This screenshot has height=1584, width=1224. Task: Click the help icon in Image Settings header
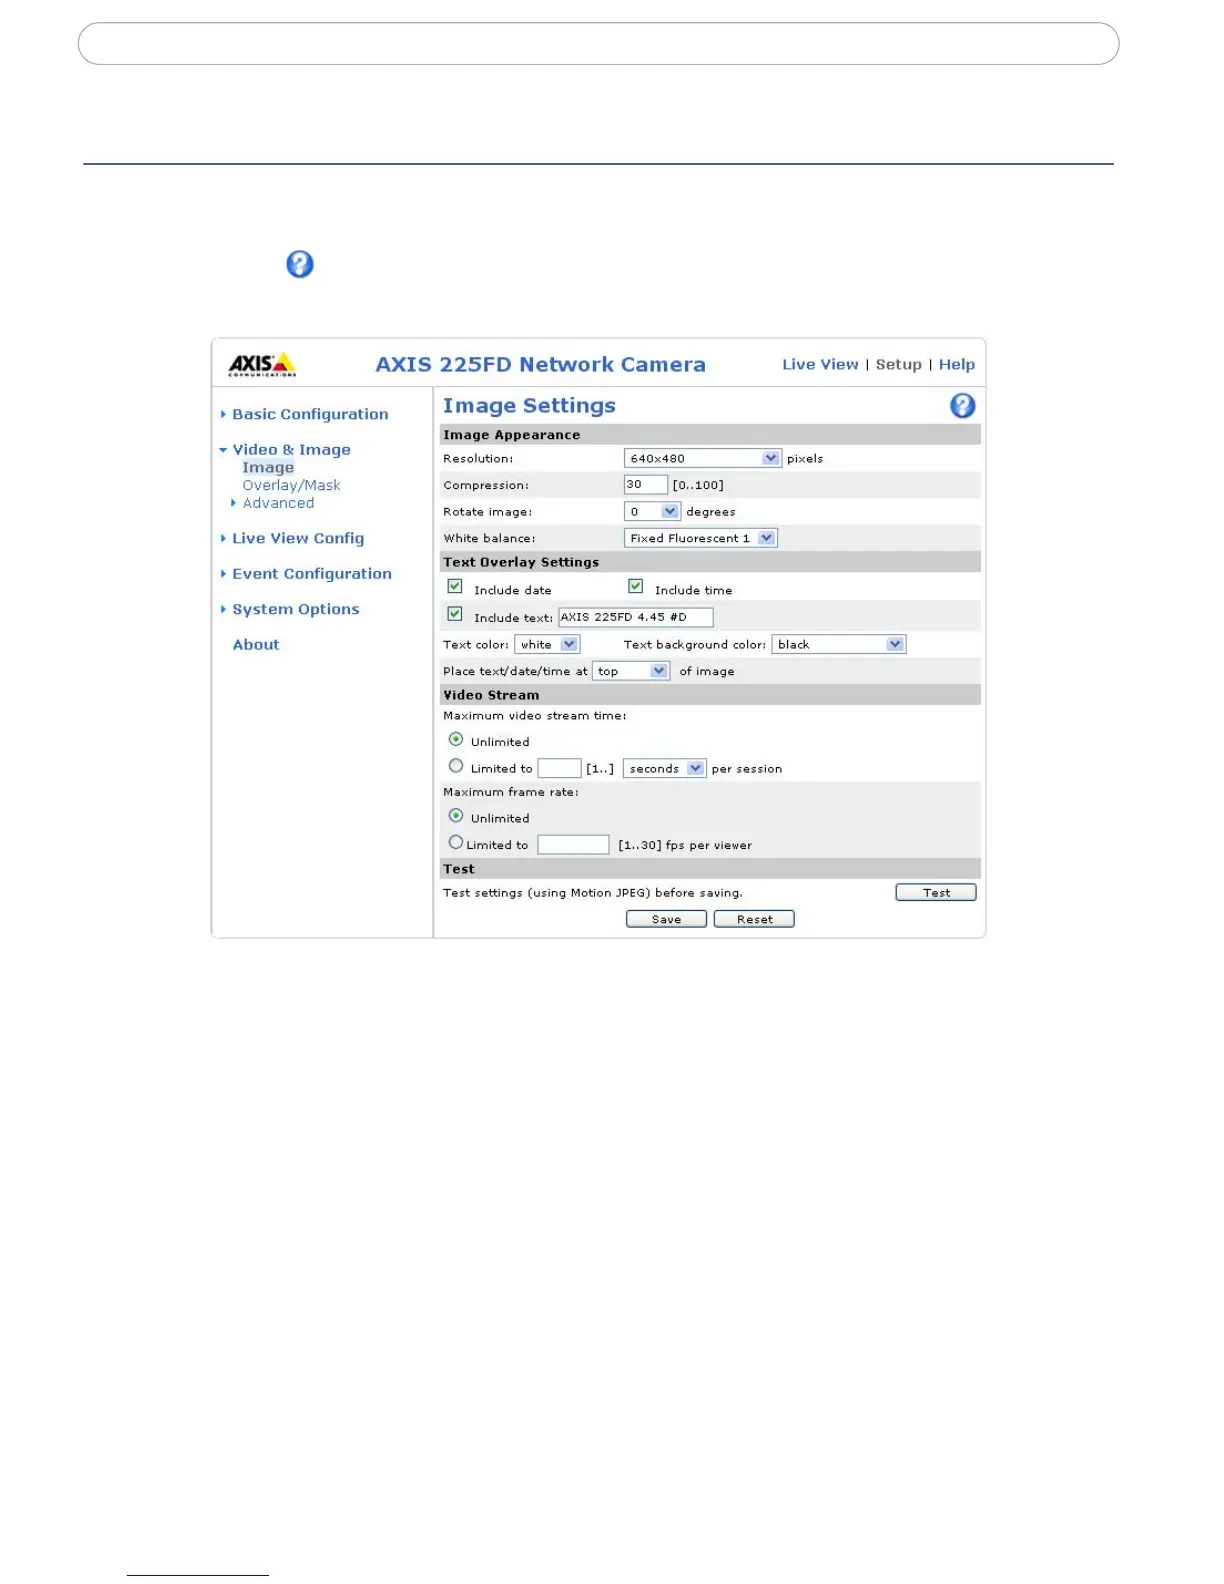pyautogui.click(x=962, y=405)
